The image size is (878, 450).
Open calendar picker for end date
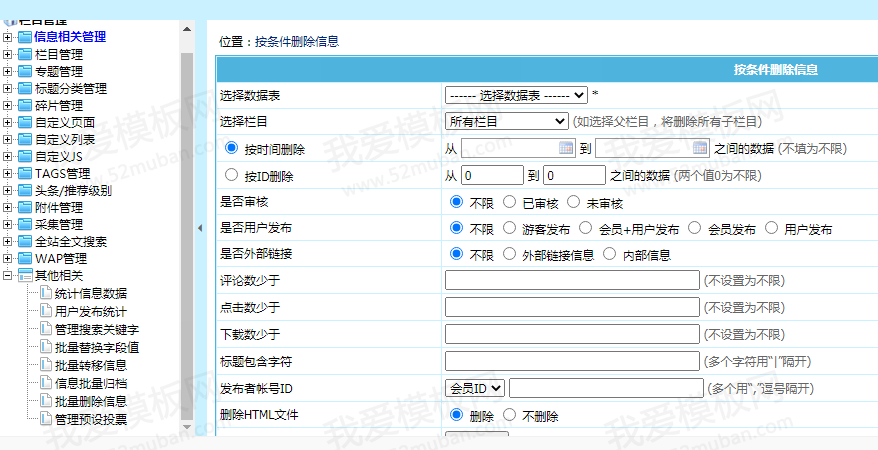point(700,148)
